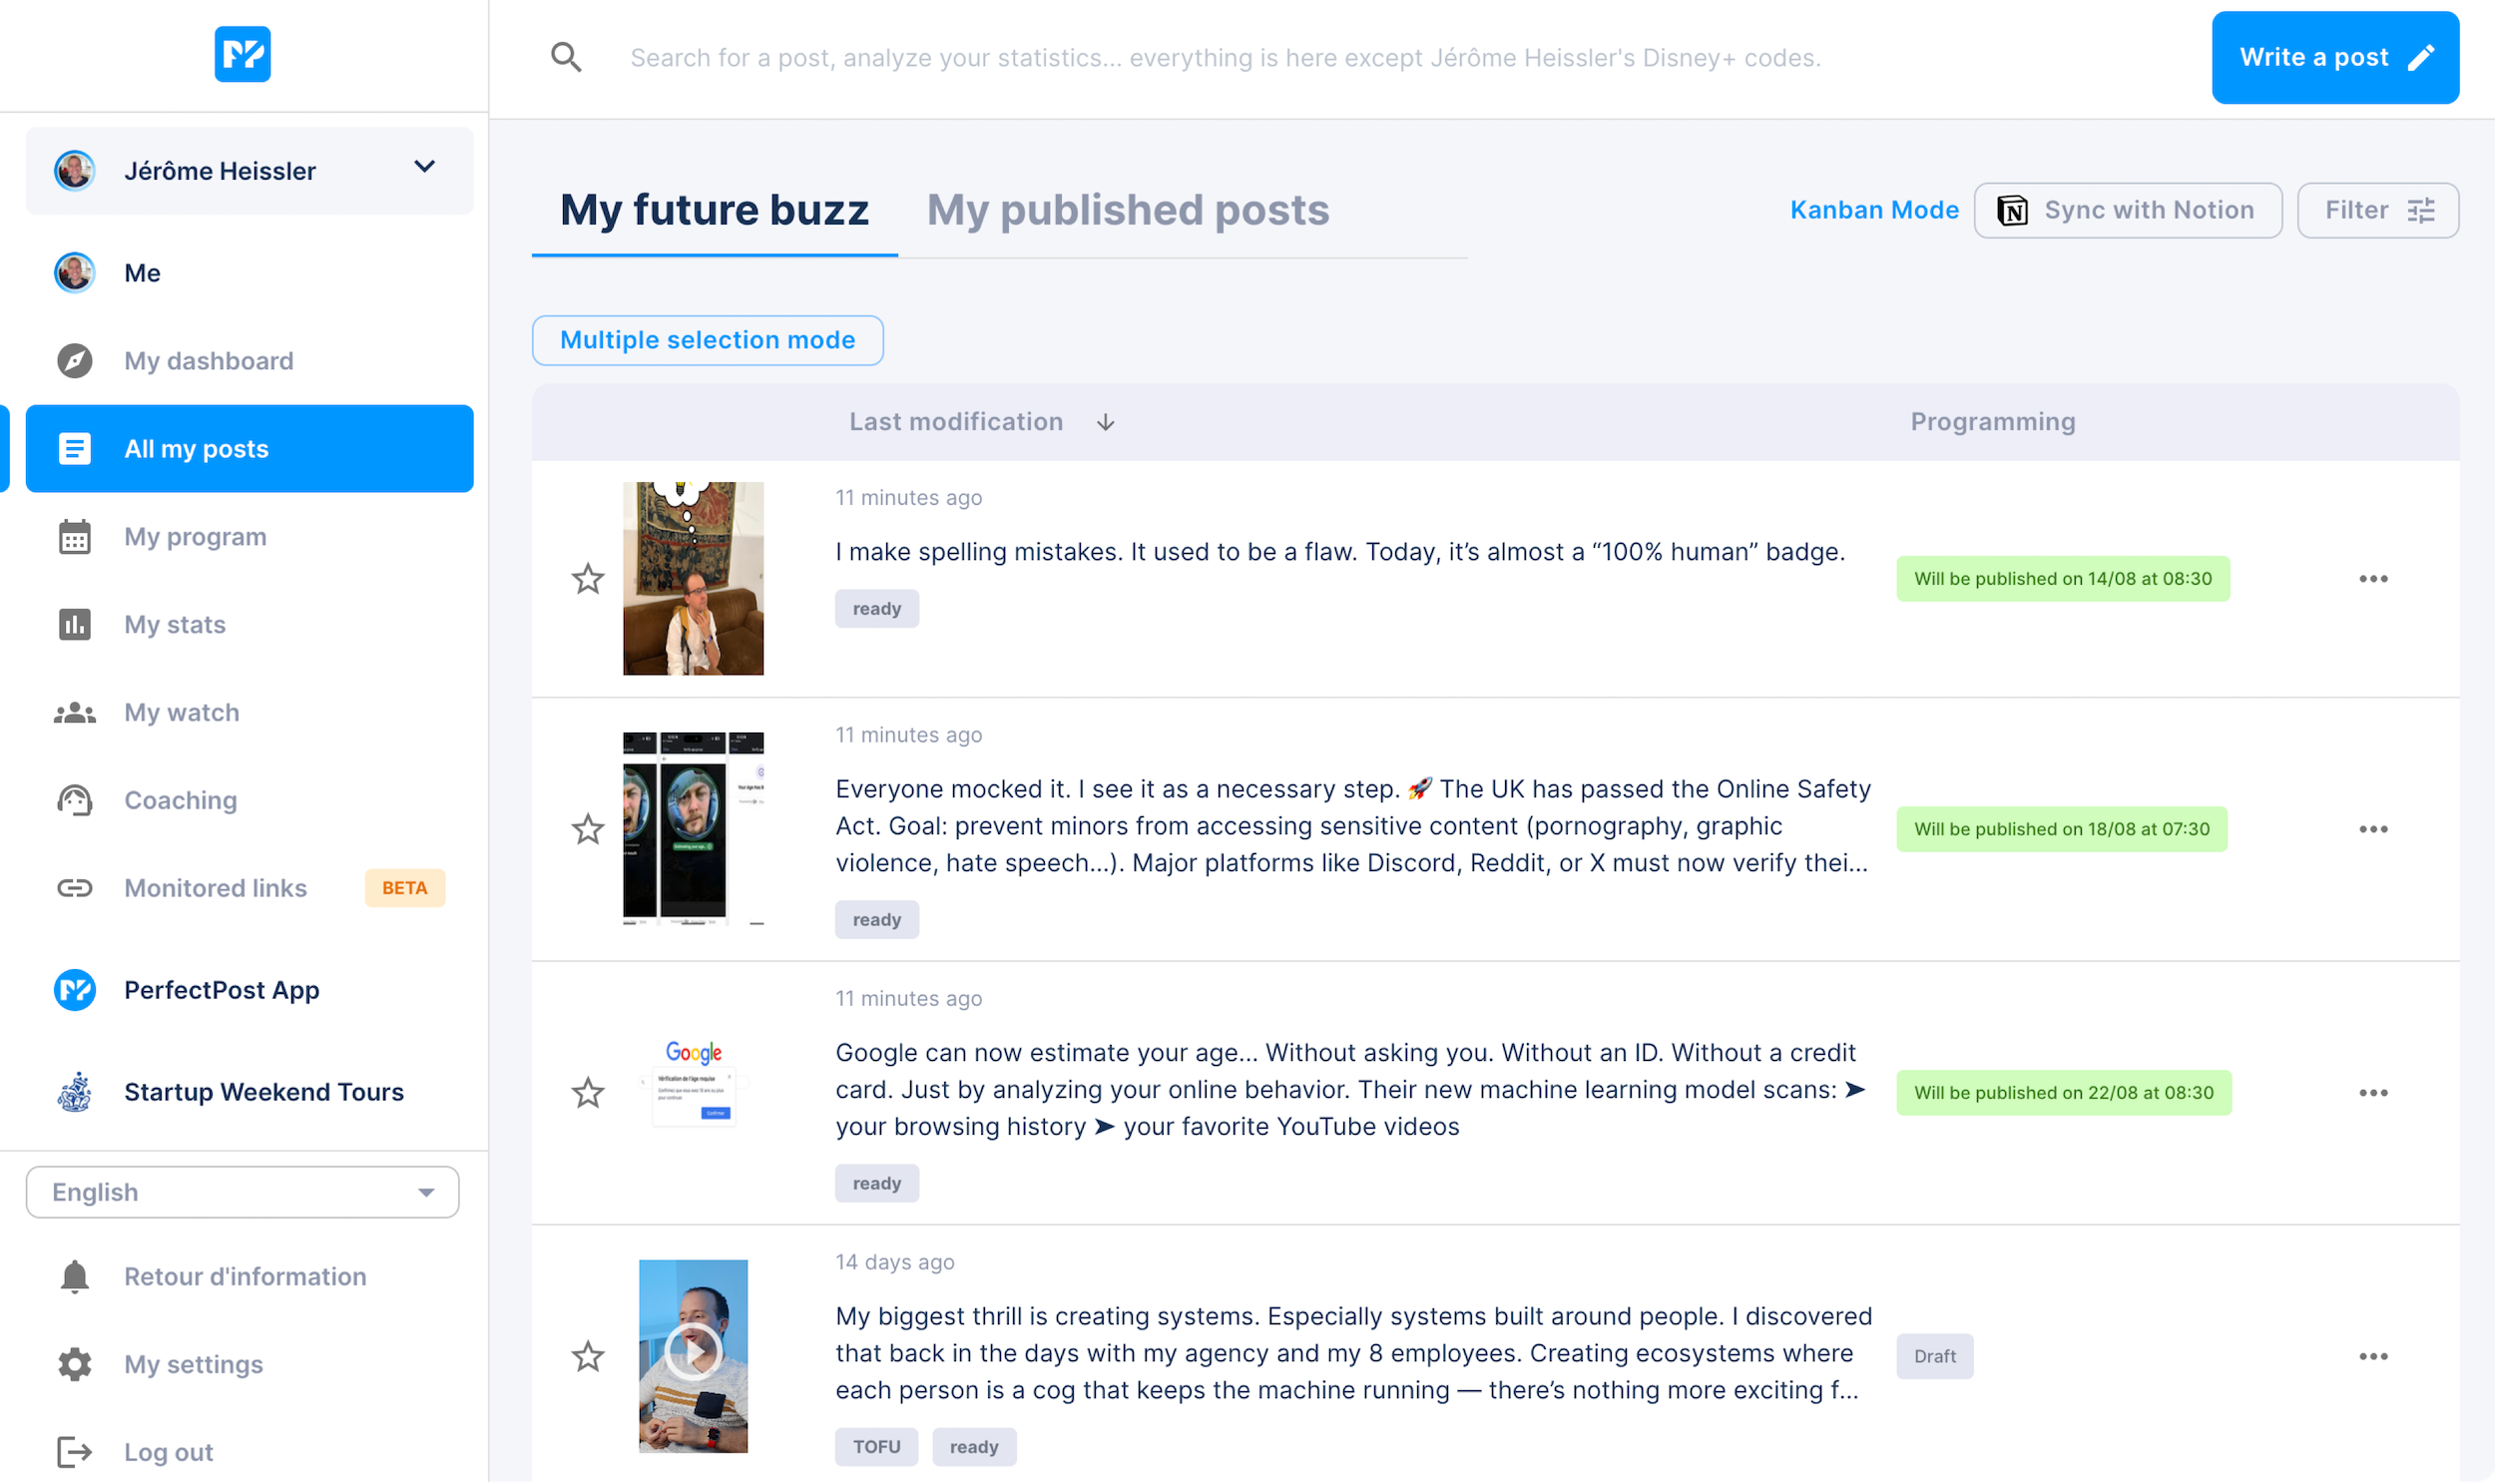Open My watch section

tap(181, 712)
